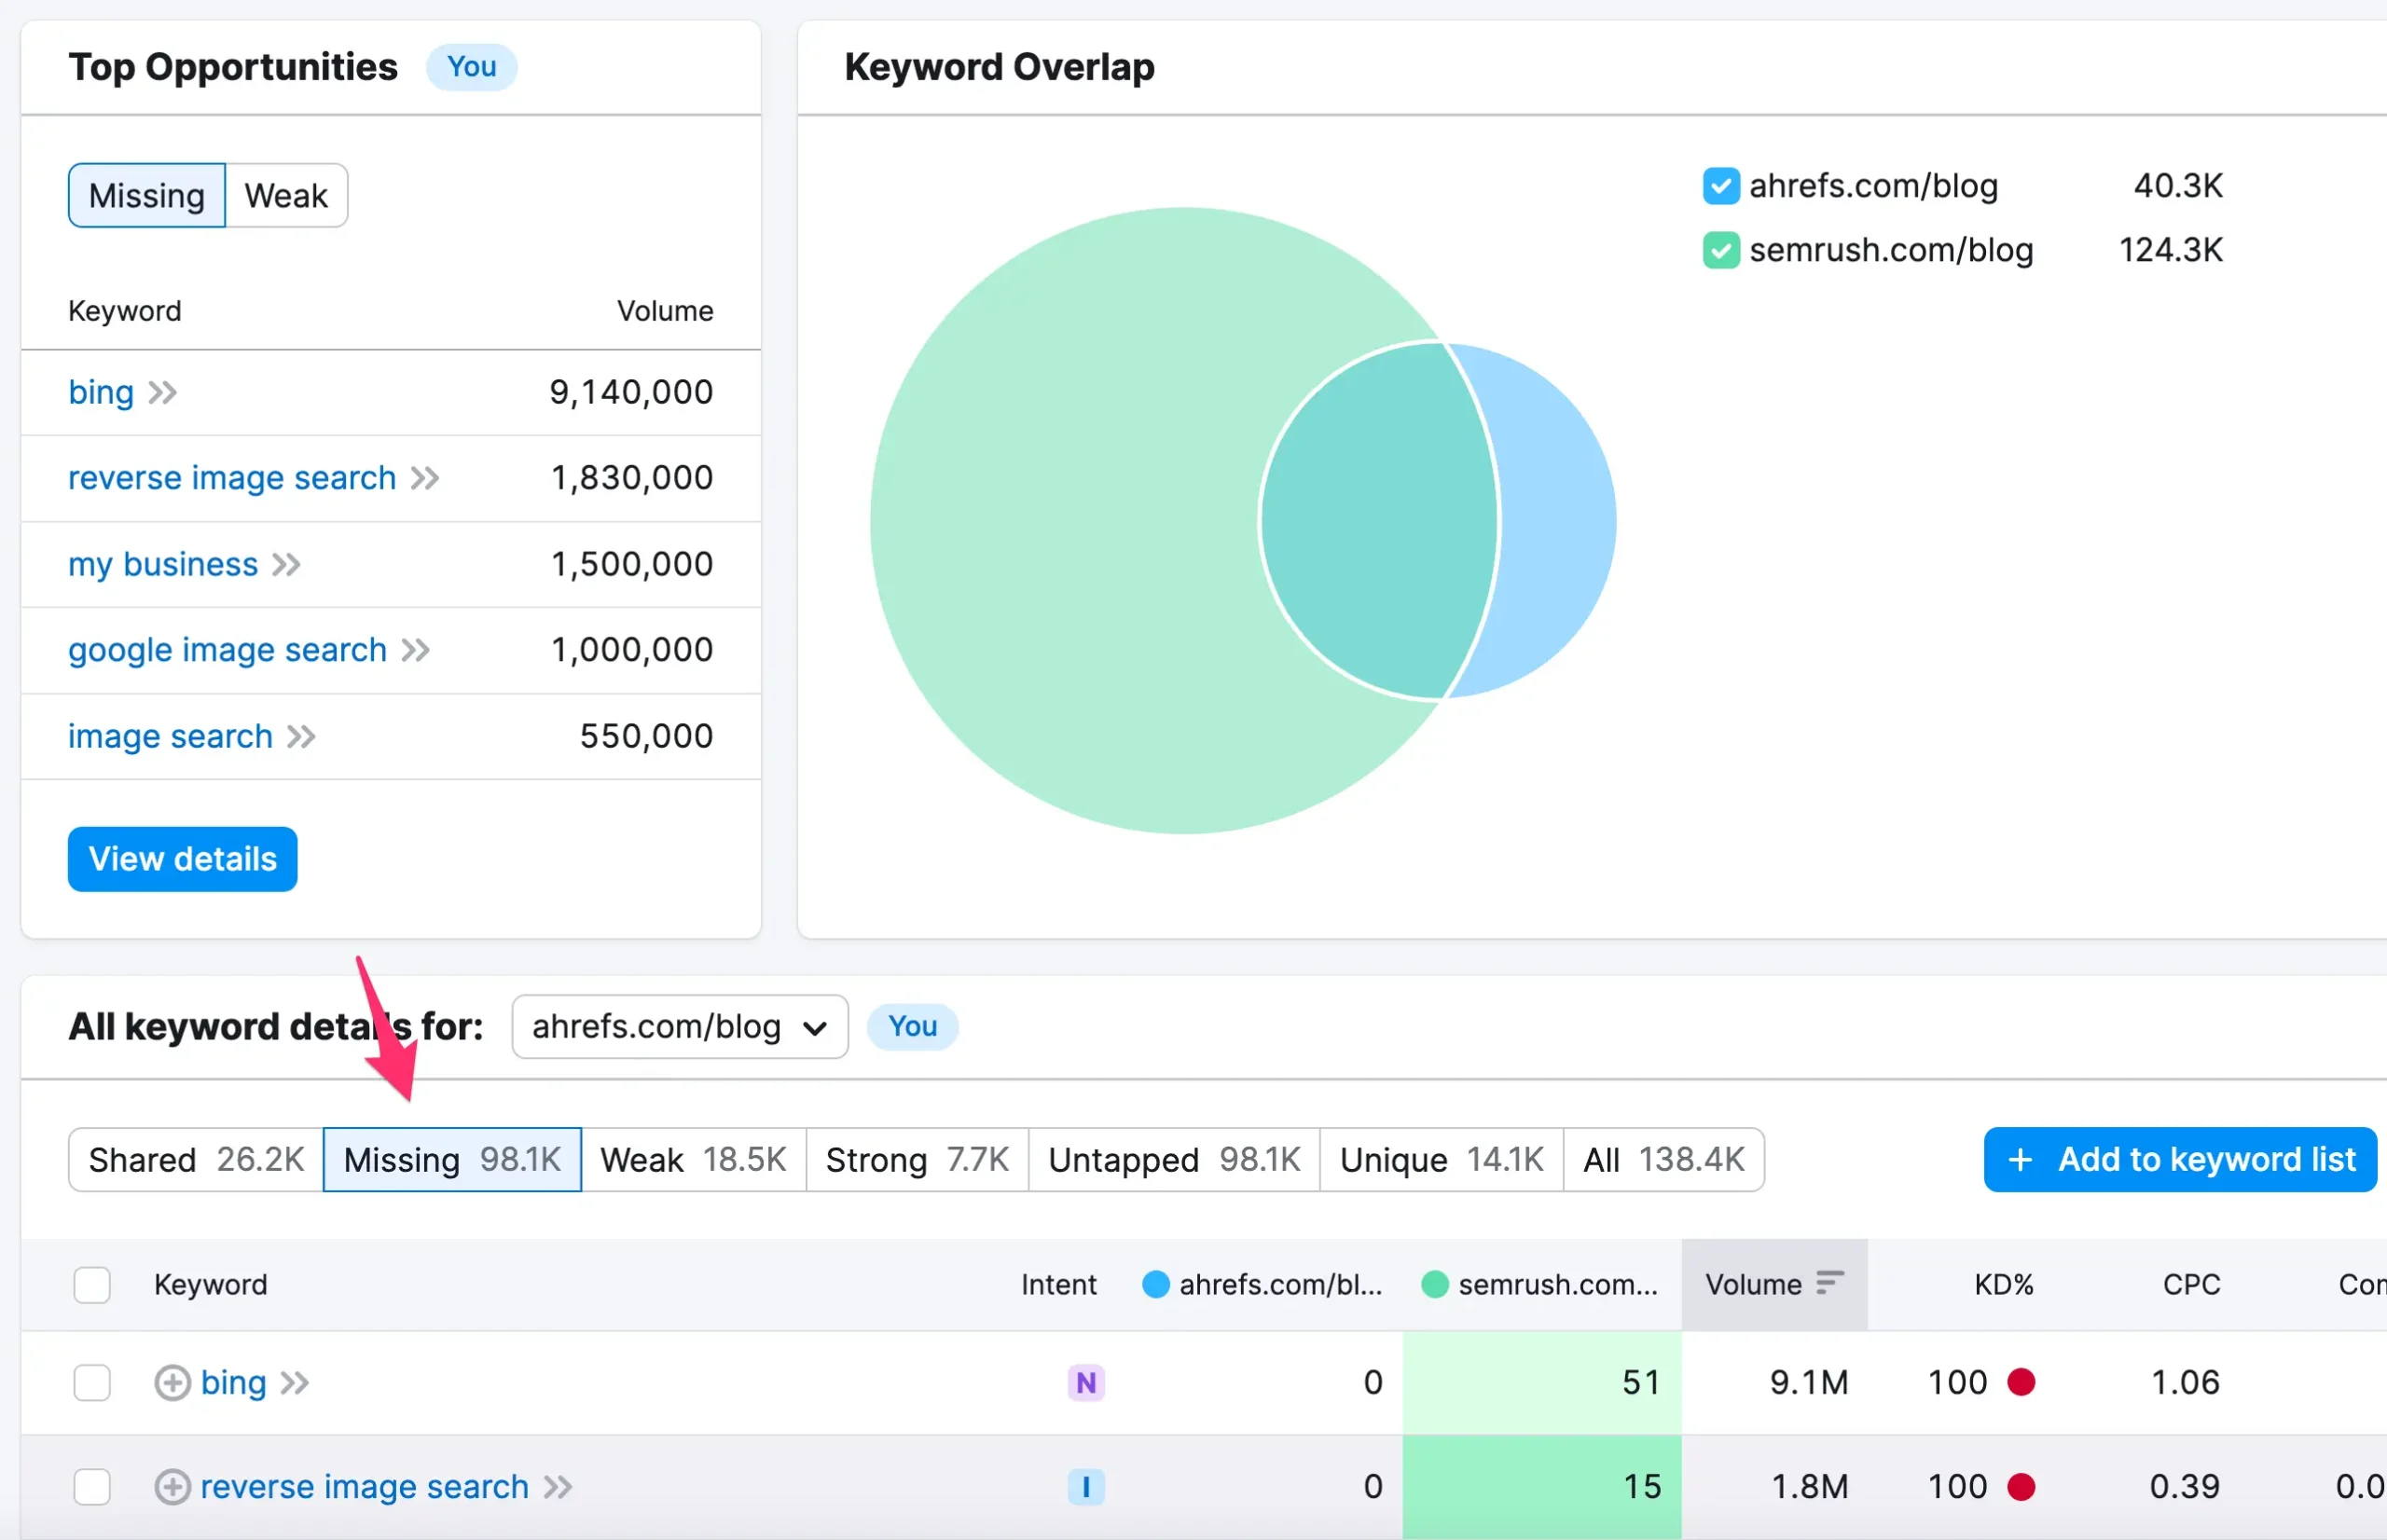Select the checkbox for the bing row
Screen dimensions: 2387x1540
(92, 1383)
